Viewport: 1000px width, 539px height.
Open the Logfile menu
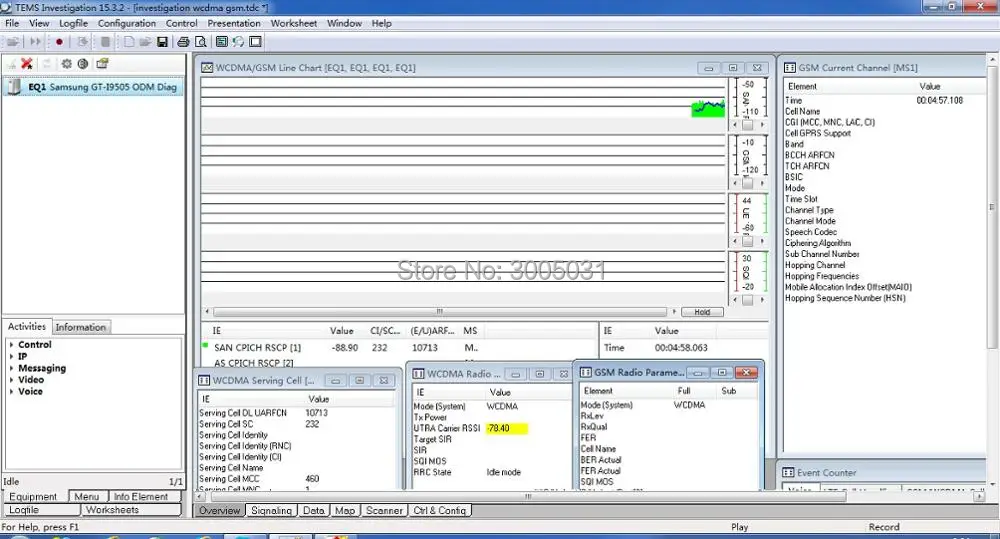[73, 23]
